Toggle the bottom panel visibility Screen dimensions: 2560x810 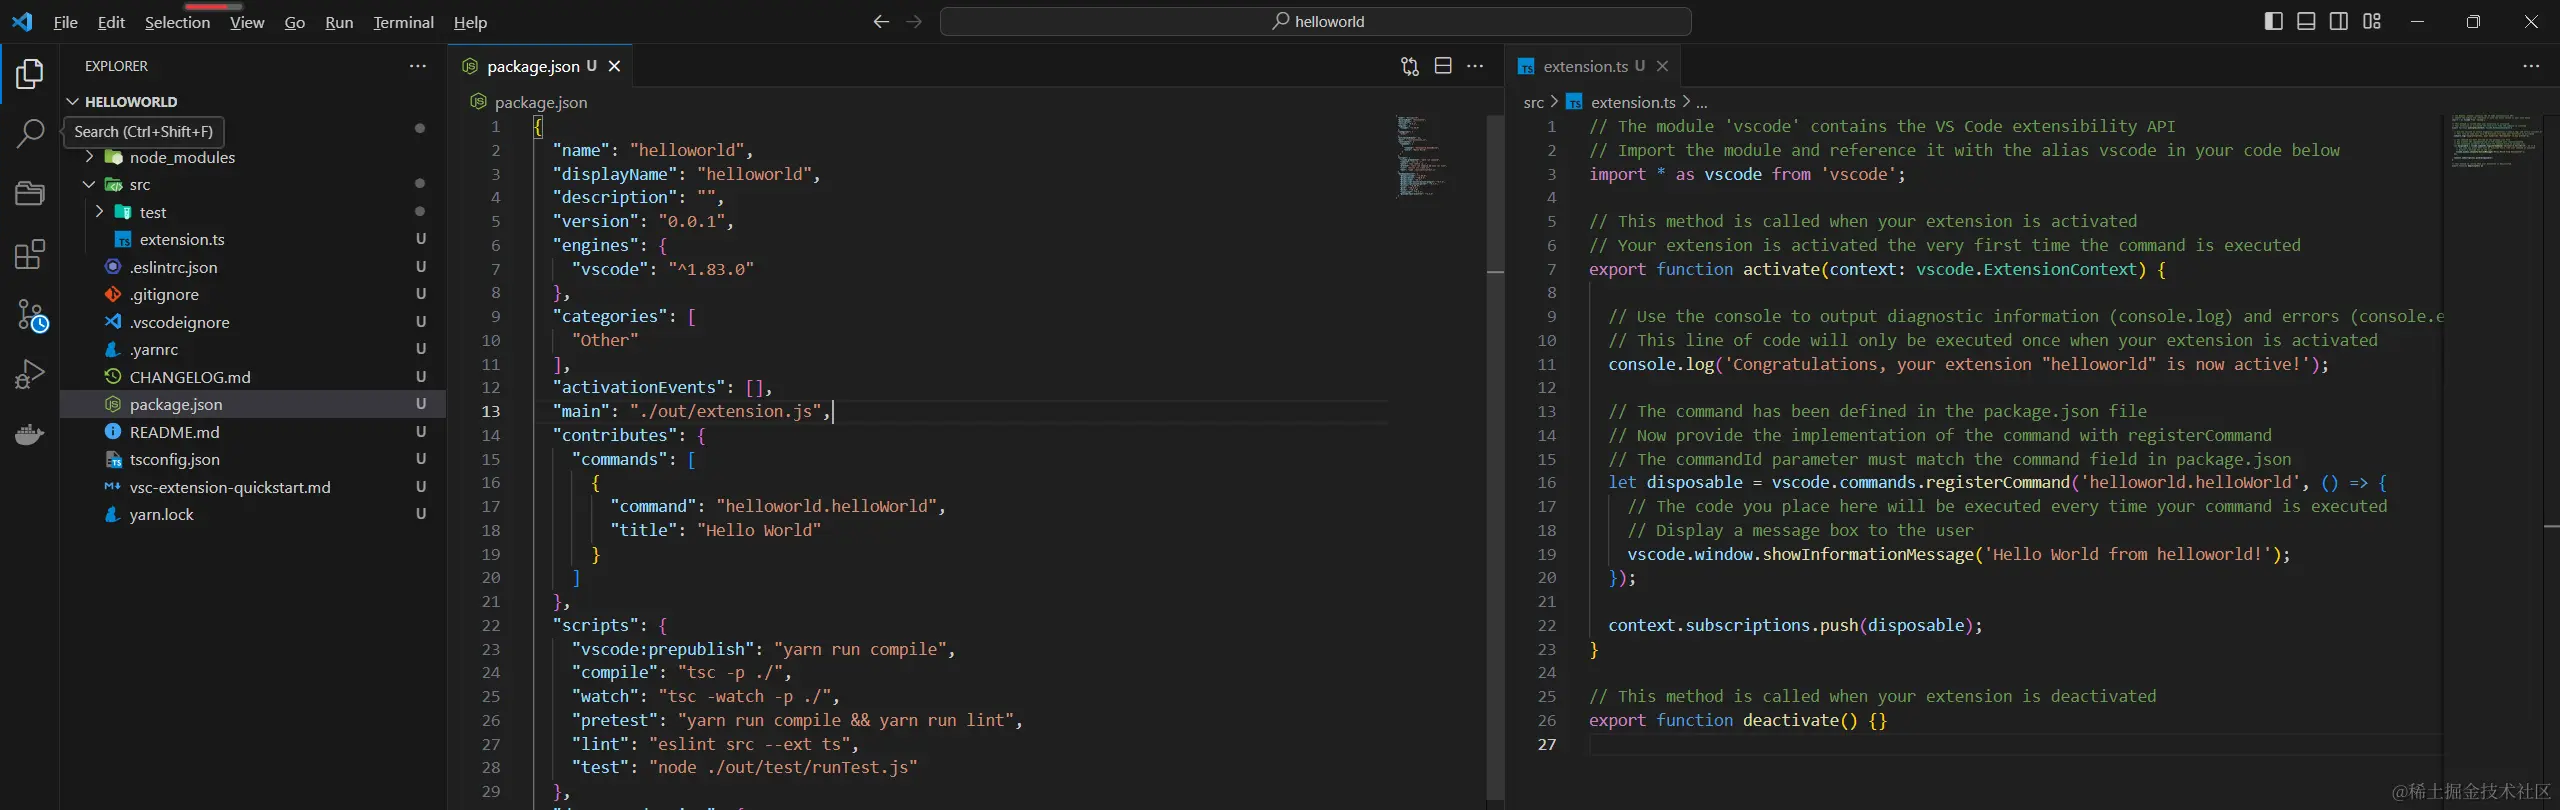[2306, 21]
